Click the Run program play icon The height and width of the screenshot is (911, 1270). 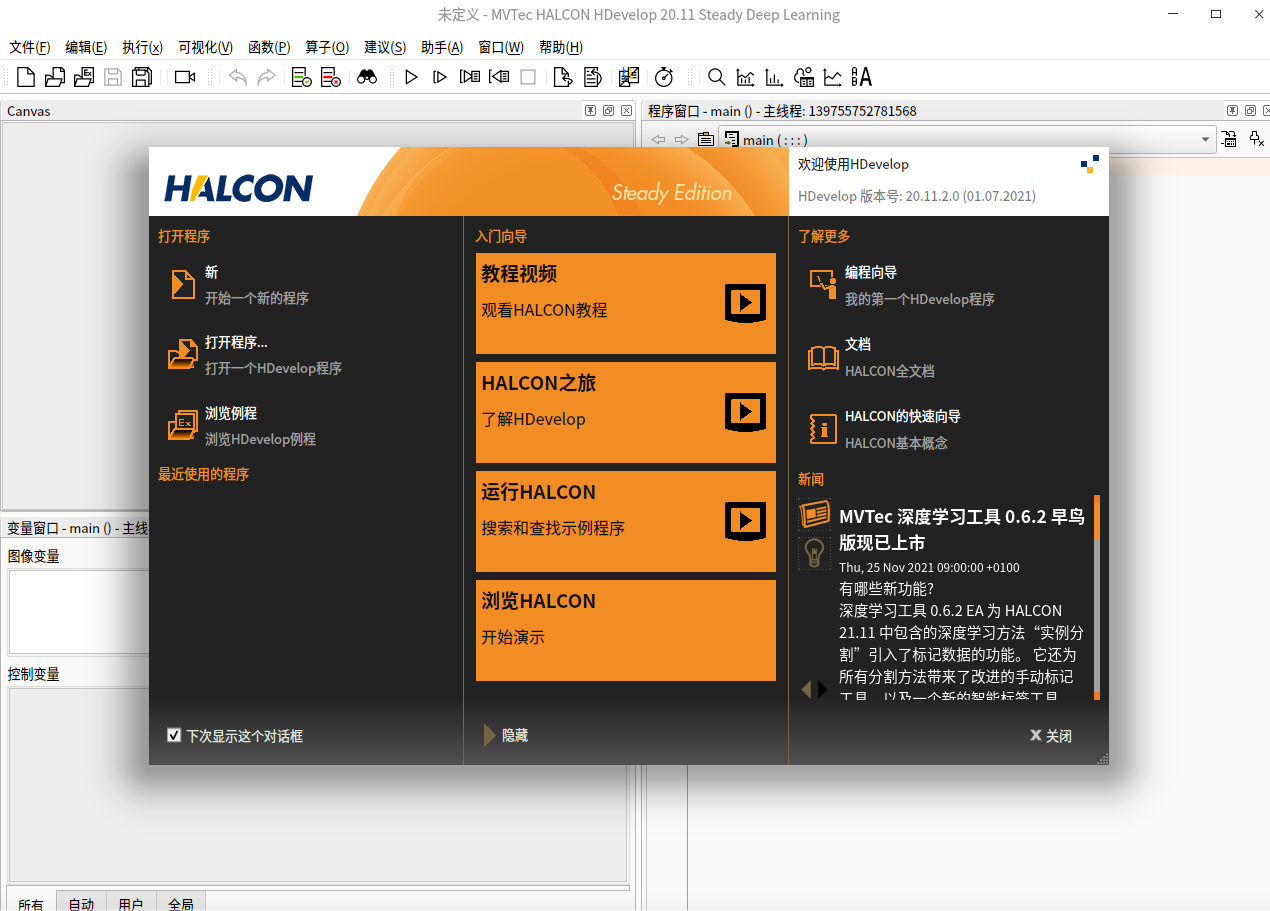click(411, 77)
